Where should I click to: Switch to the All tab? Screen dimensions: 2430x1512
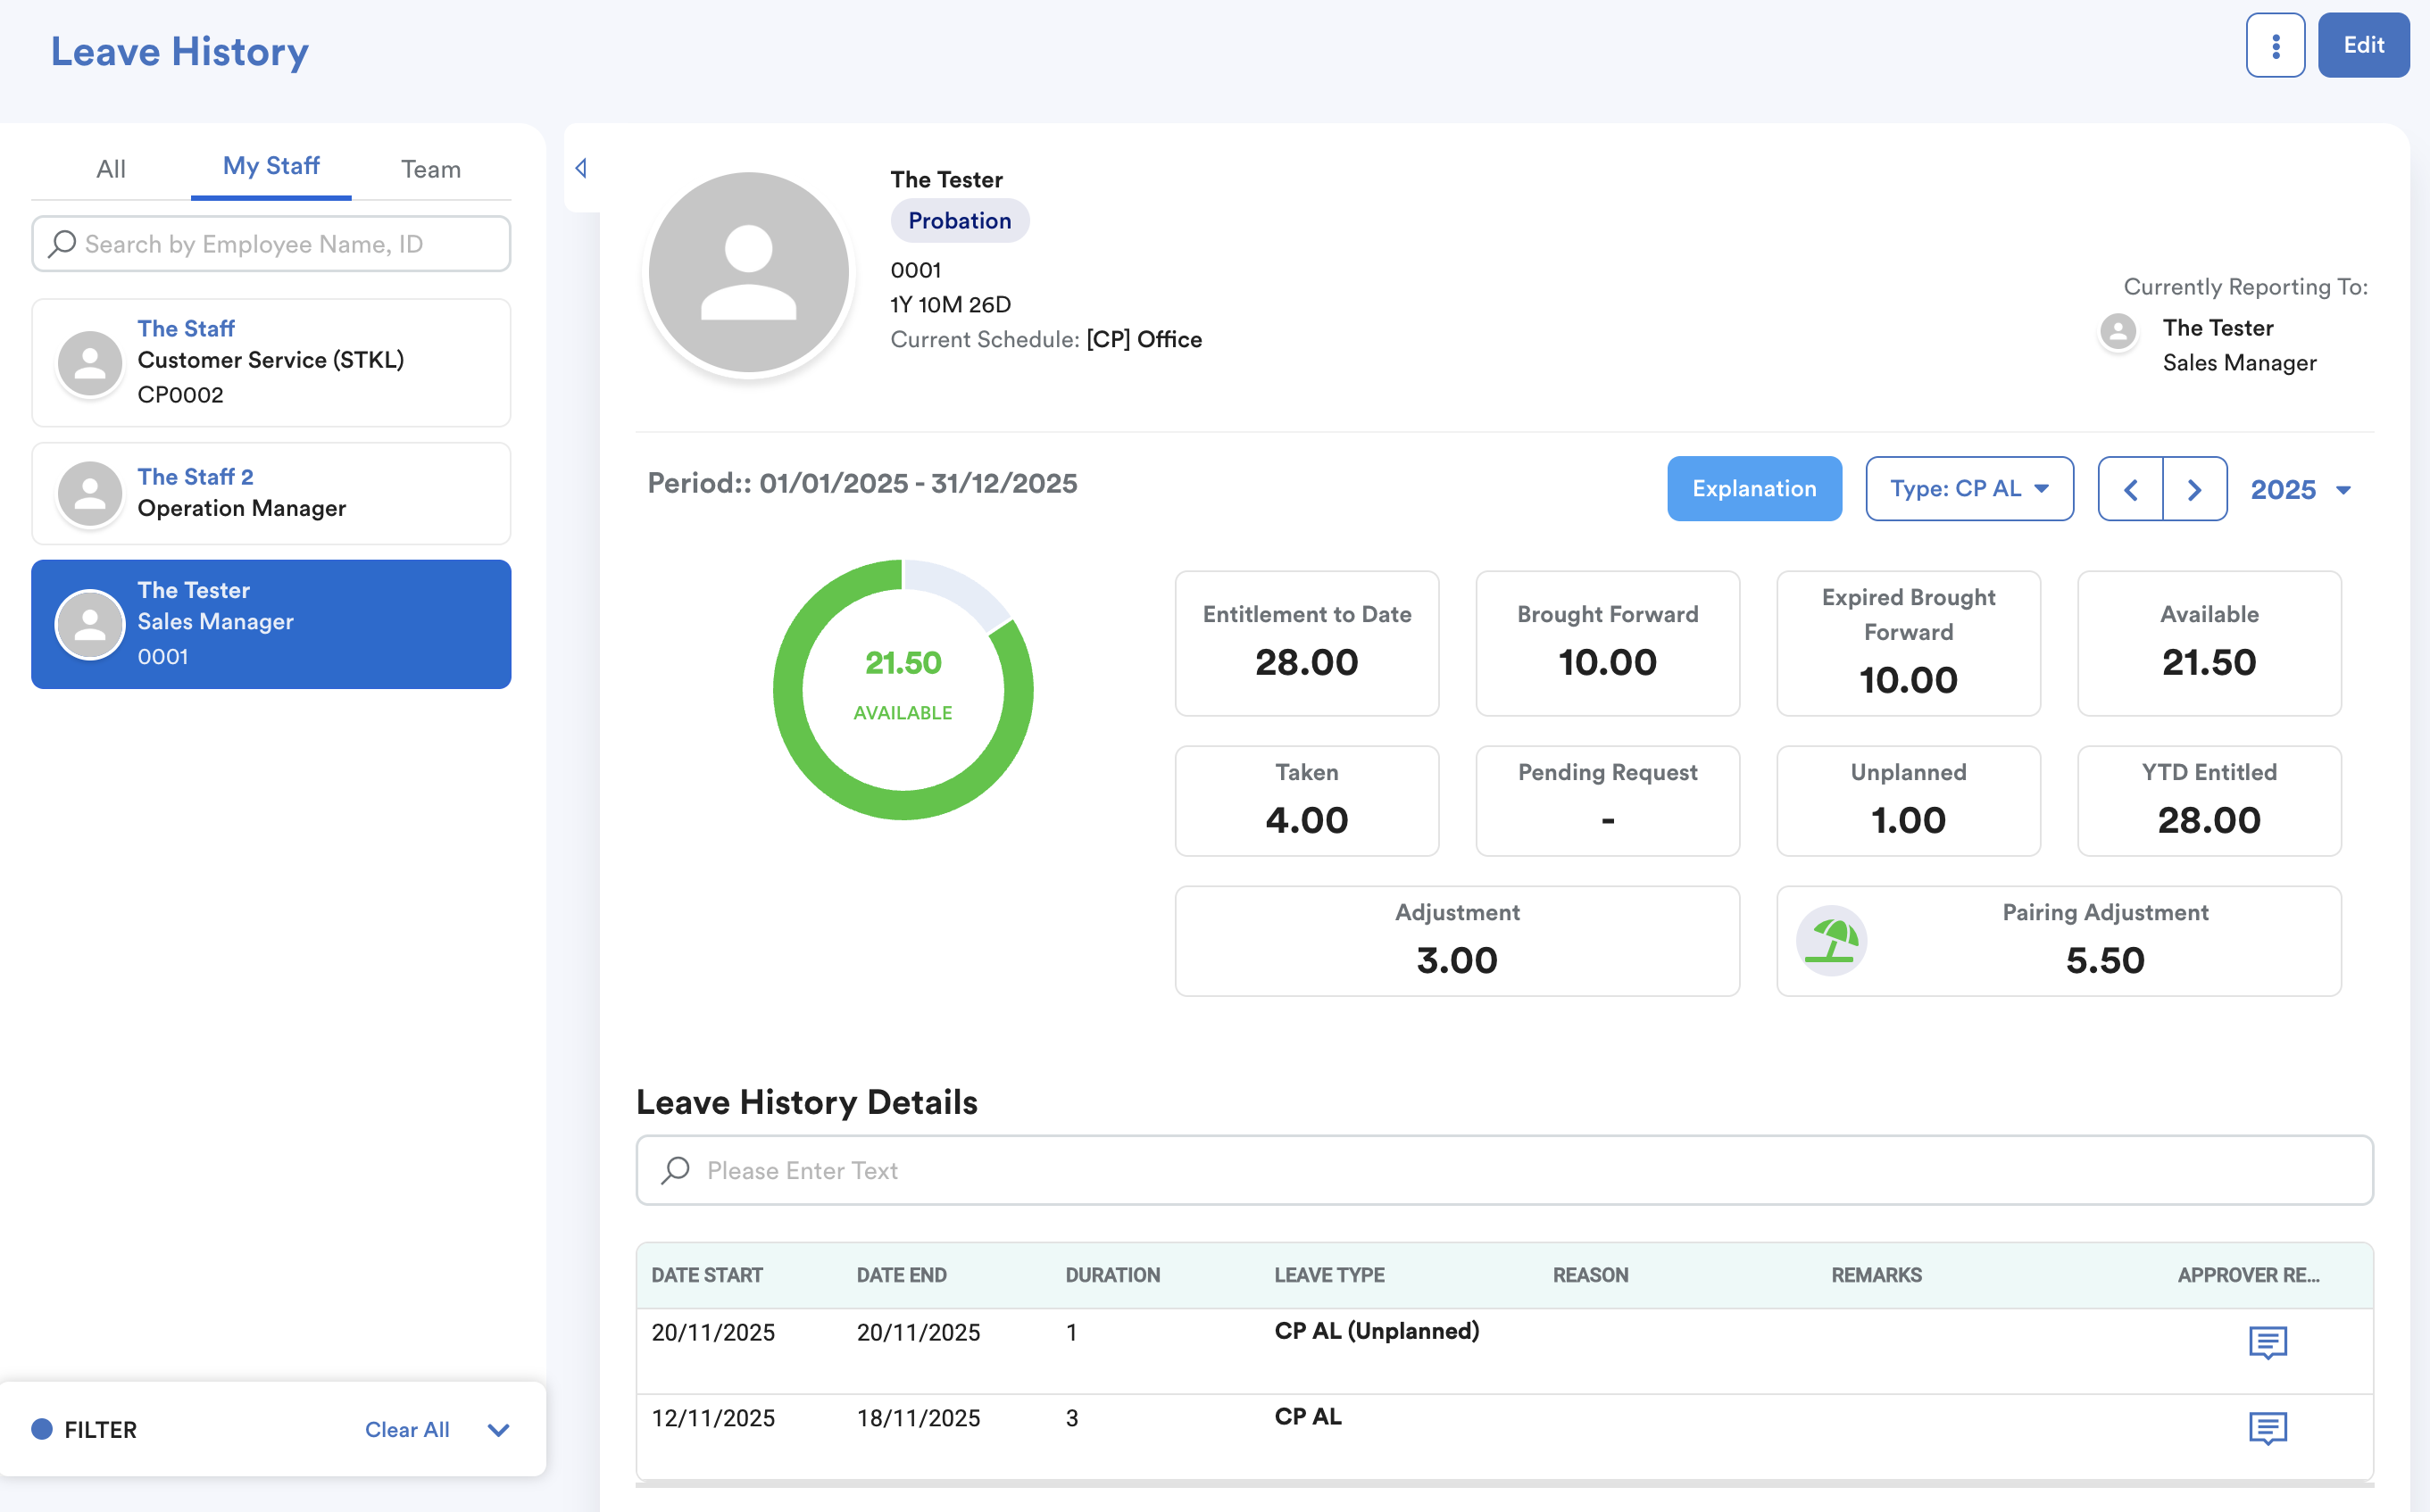pyautogui.click(x=111, y=169)
